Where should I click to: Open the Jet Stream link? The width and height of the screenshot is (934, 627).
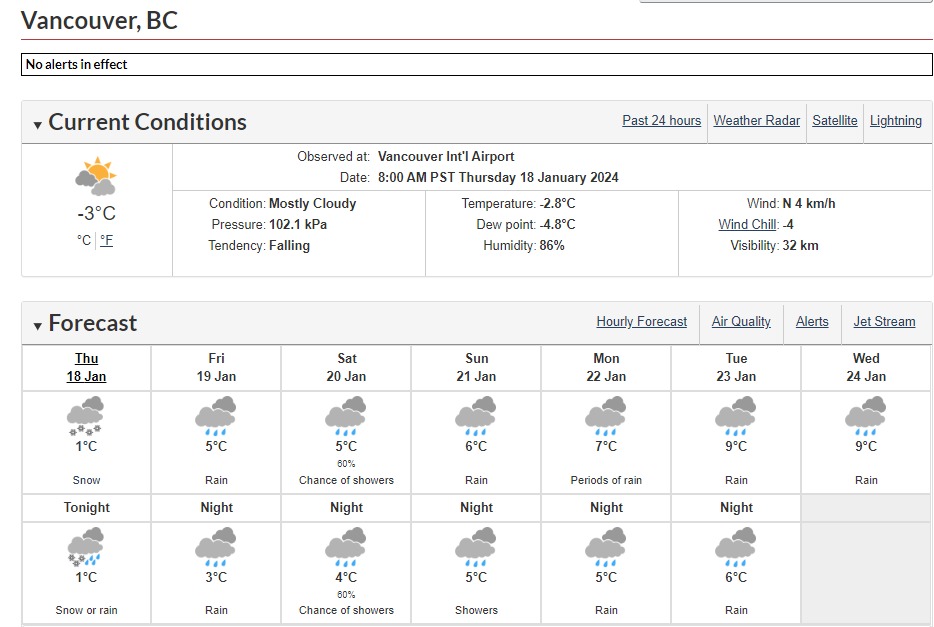[884, 321]
